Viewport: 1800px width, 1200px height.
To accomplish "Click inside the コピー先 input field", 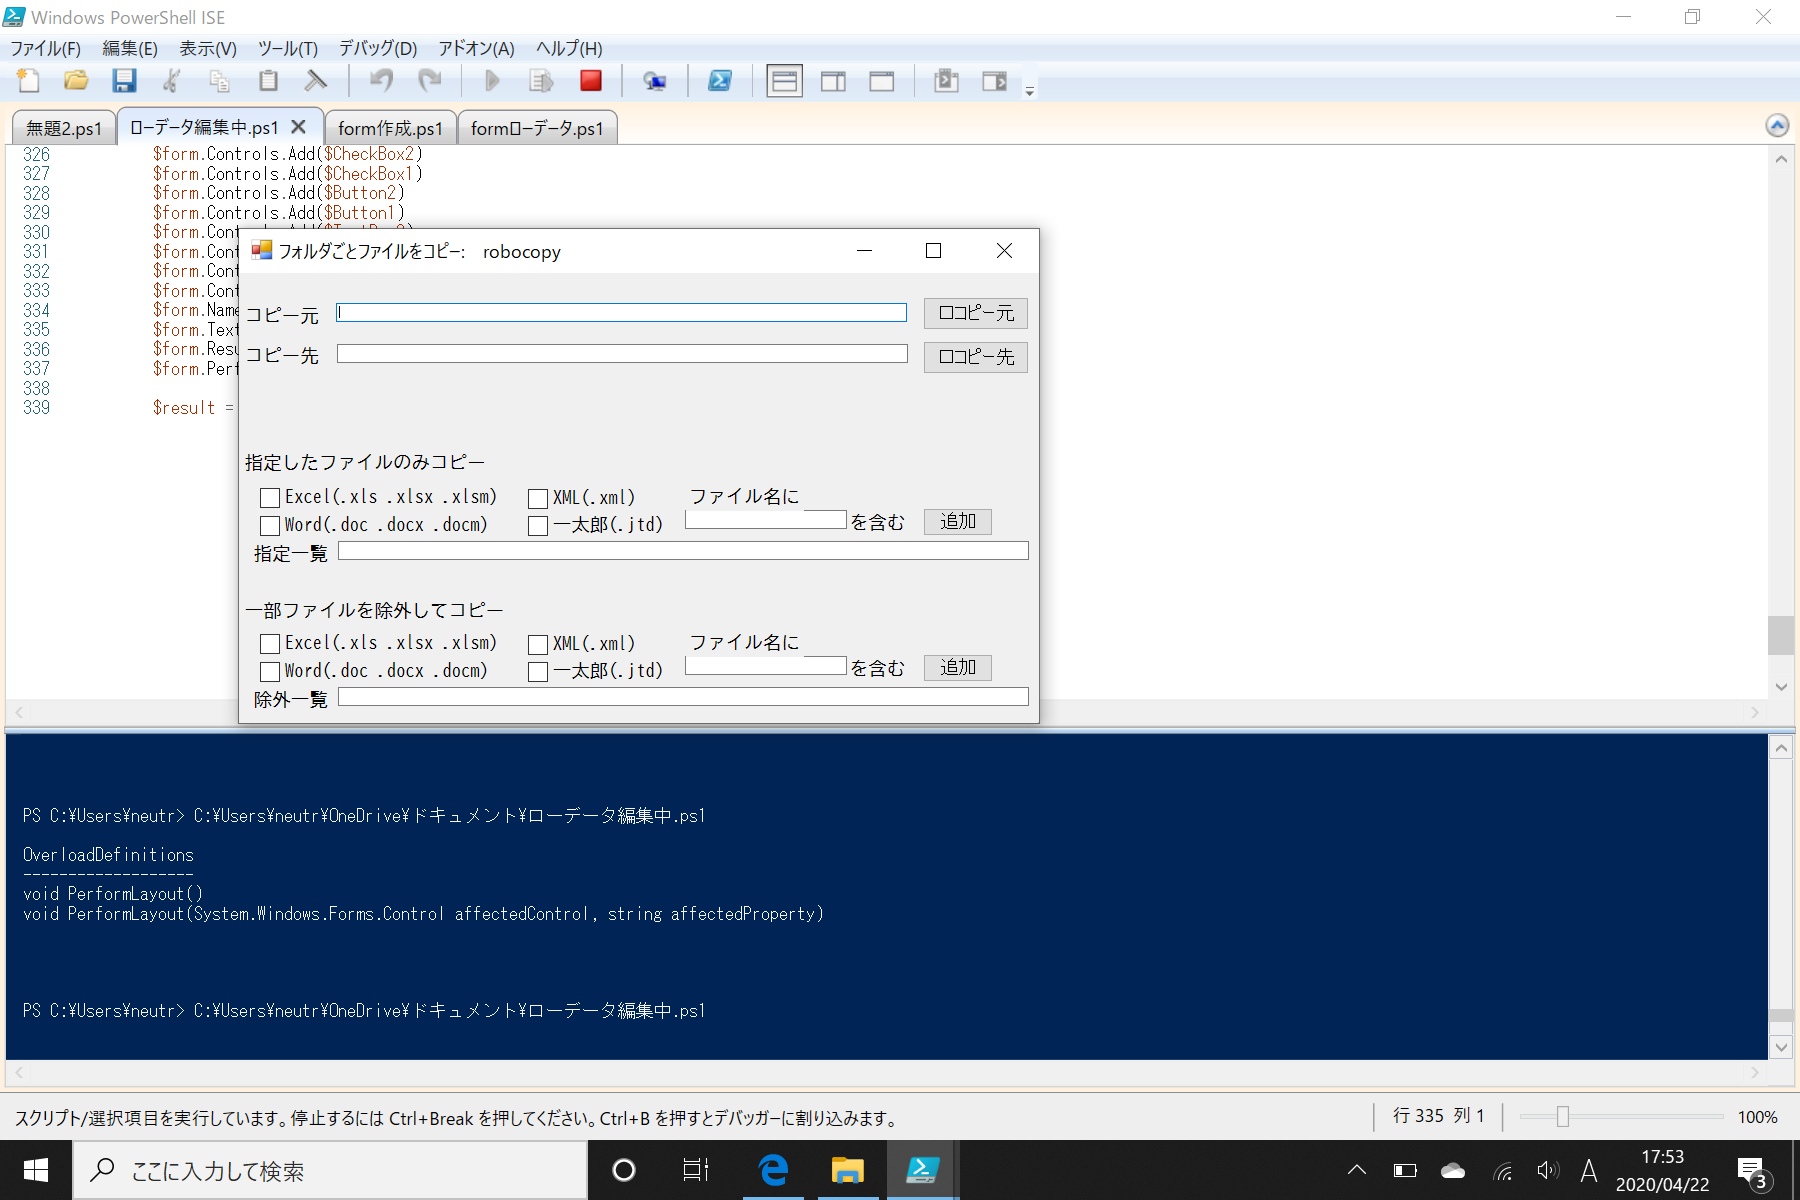I will 622,353.
